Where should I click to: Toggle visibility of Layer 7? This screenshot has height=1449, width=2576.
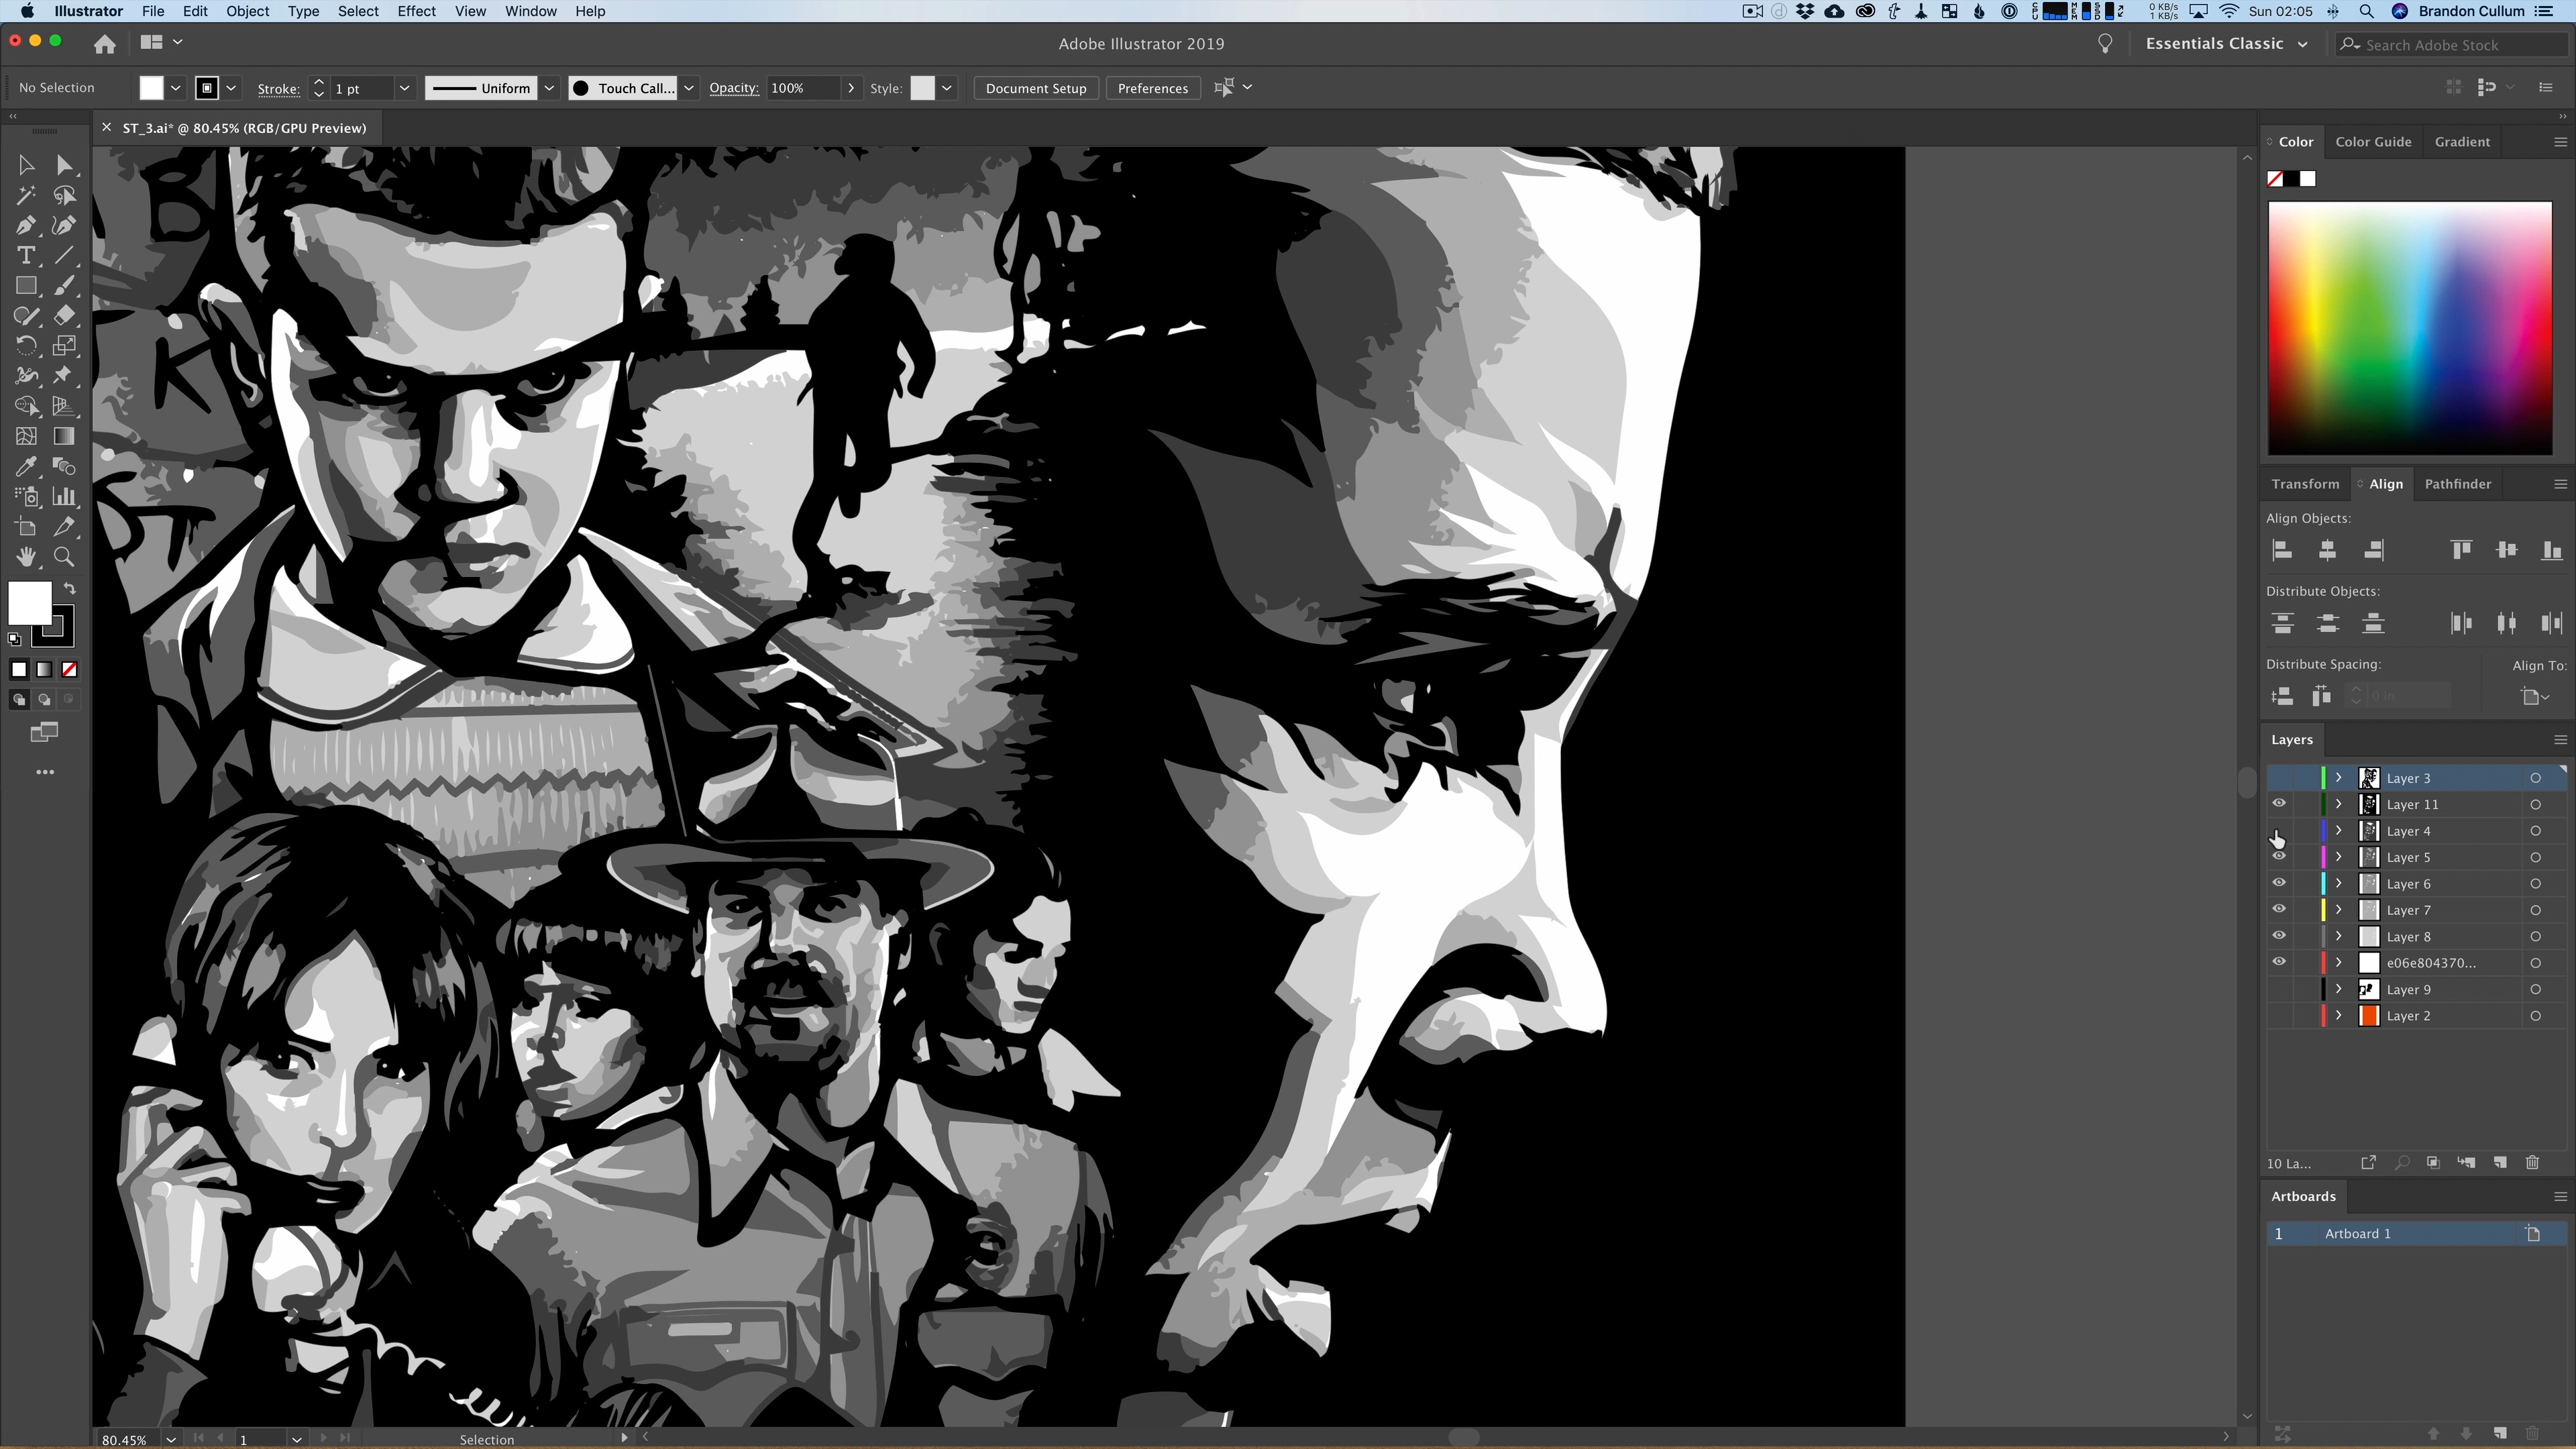pos(2279,909)
